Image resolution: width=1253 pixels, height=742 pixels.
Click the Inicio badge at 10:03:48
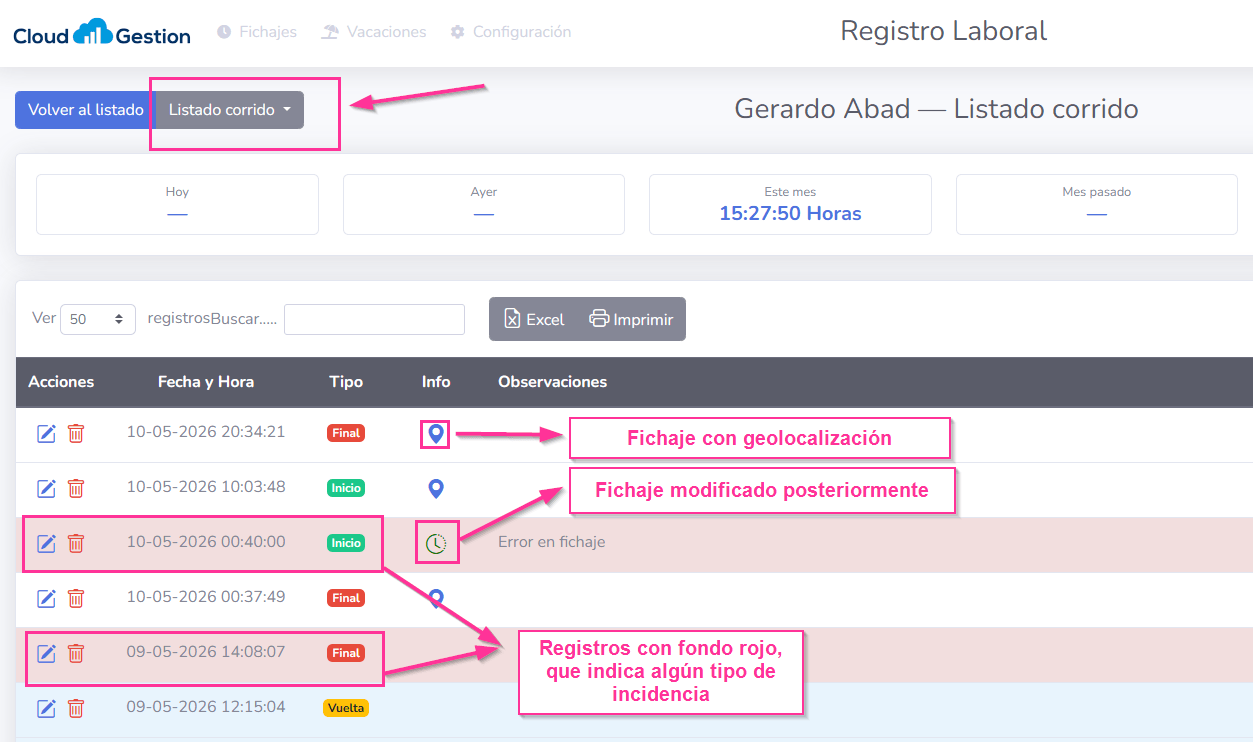(x=346, y=488)
